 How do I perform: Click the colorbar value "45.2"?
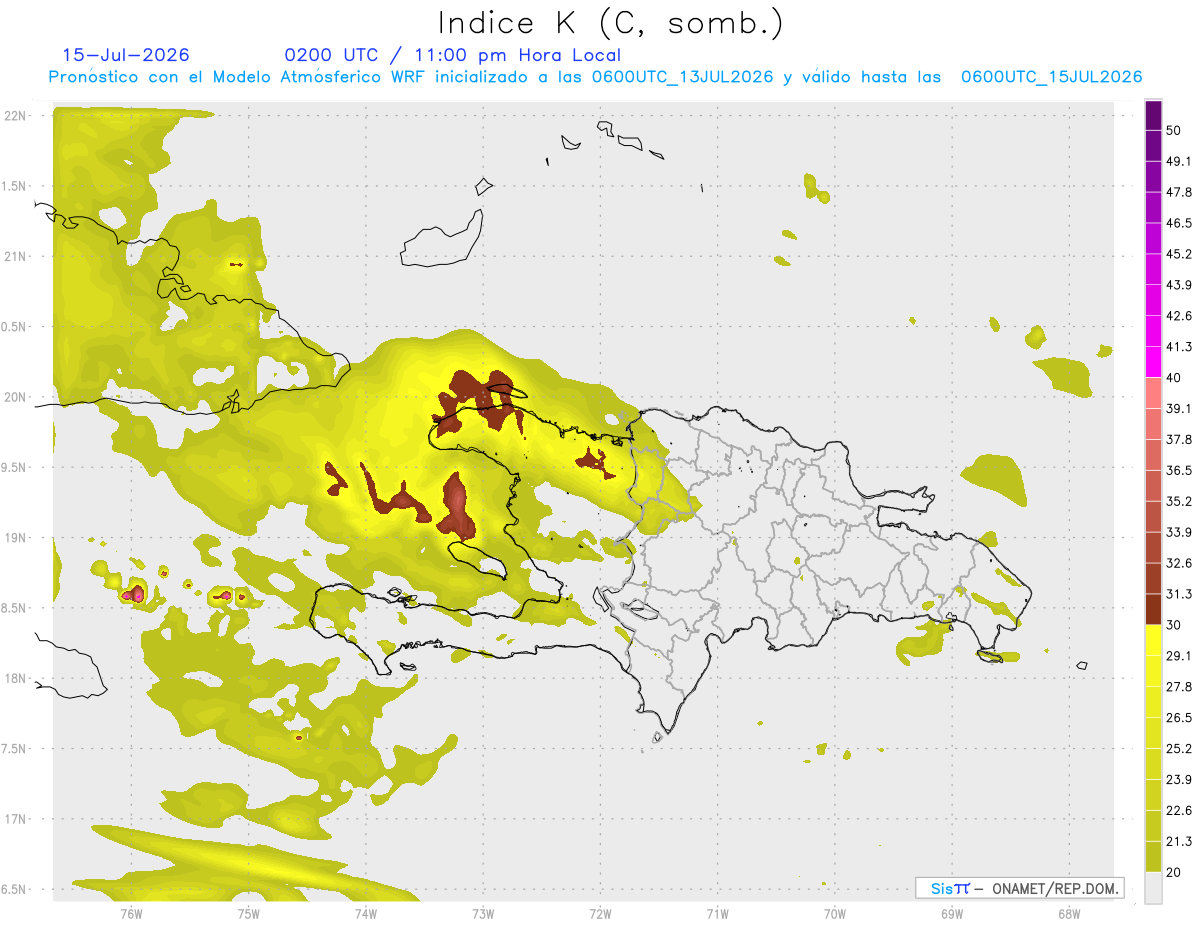1179,255
